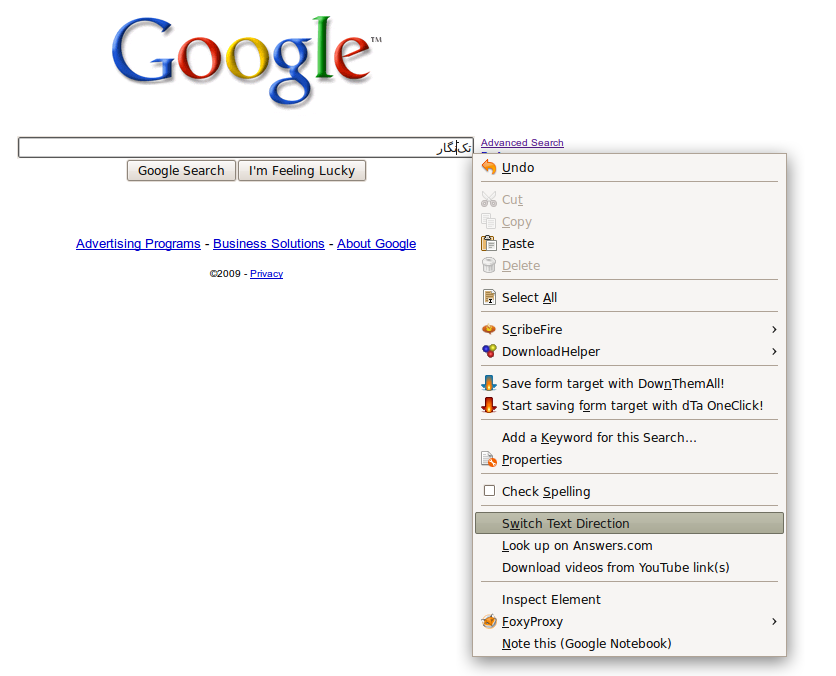This screenshot has width=836, height=676.
Task: Choose Add a Keyword for this Search
Action: [629, 437]
